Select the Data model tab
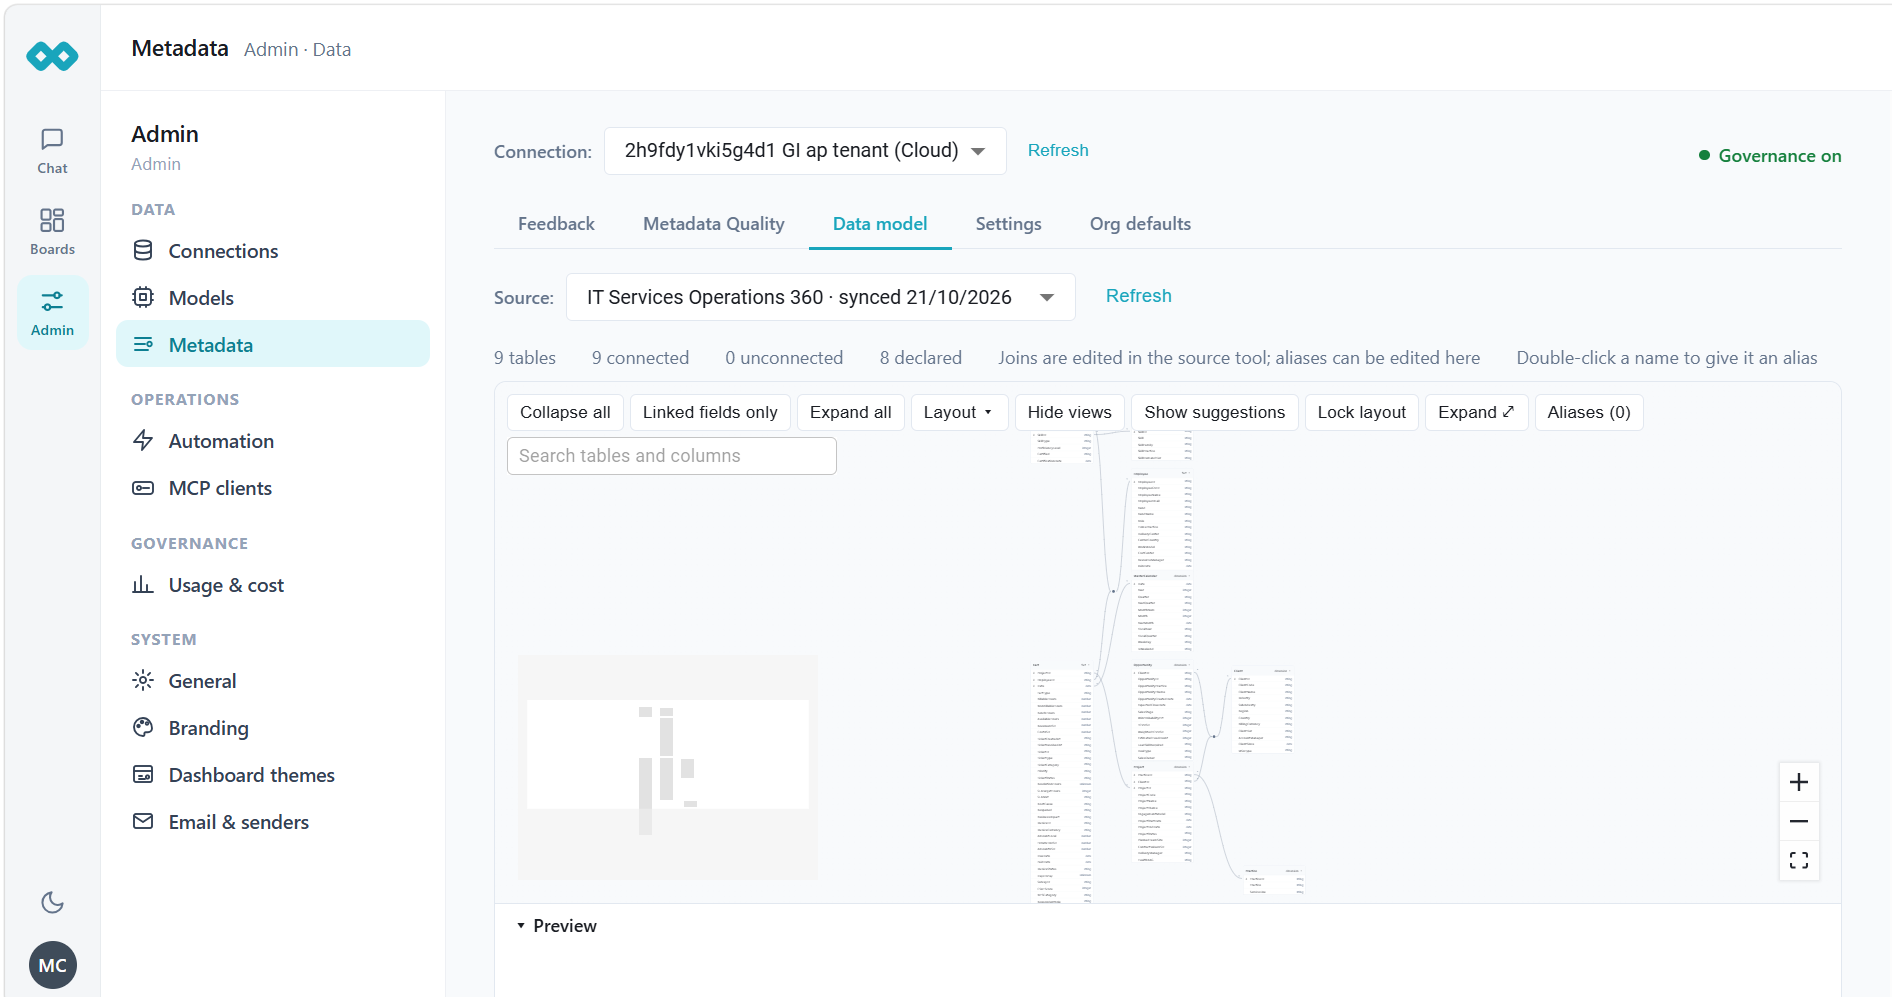This screenshot has height=997, width=1892. 880,224
